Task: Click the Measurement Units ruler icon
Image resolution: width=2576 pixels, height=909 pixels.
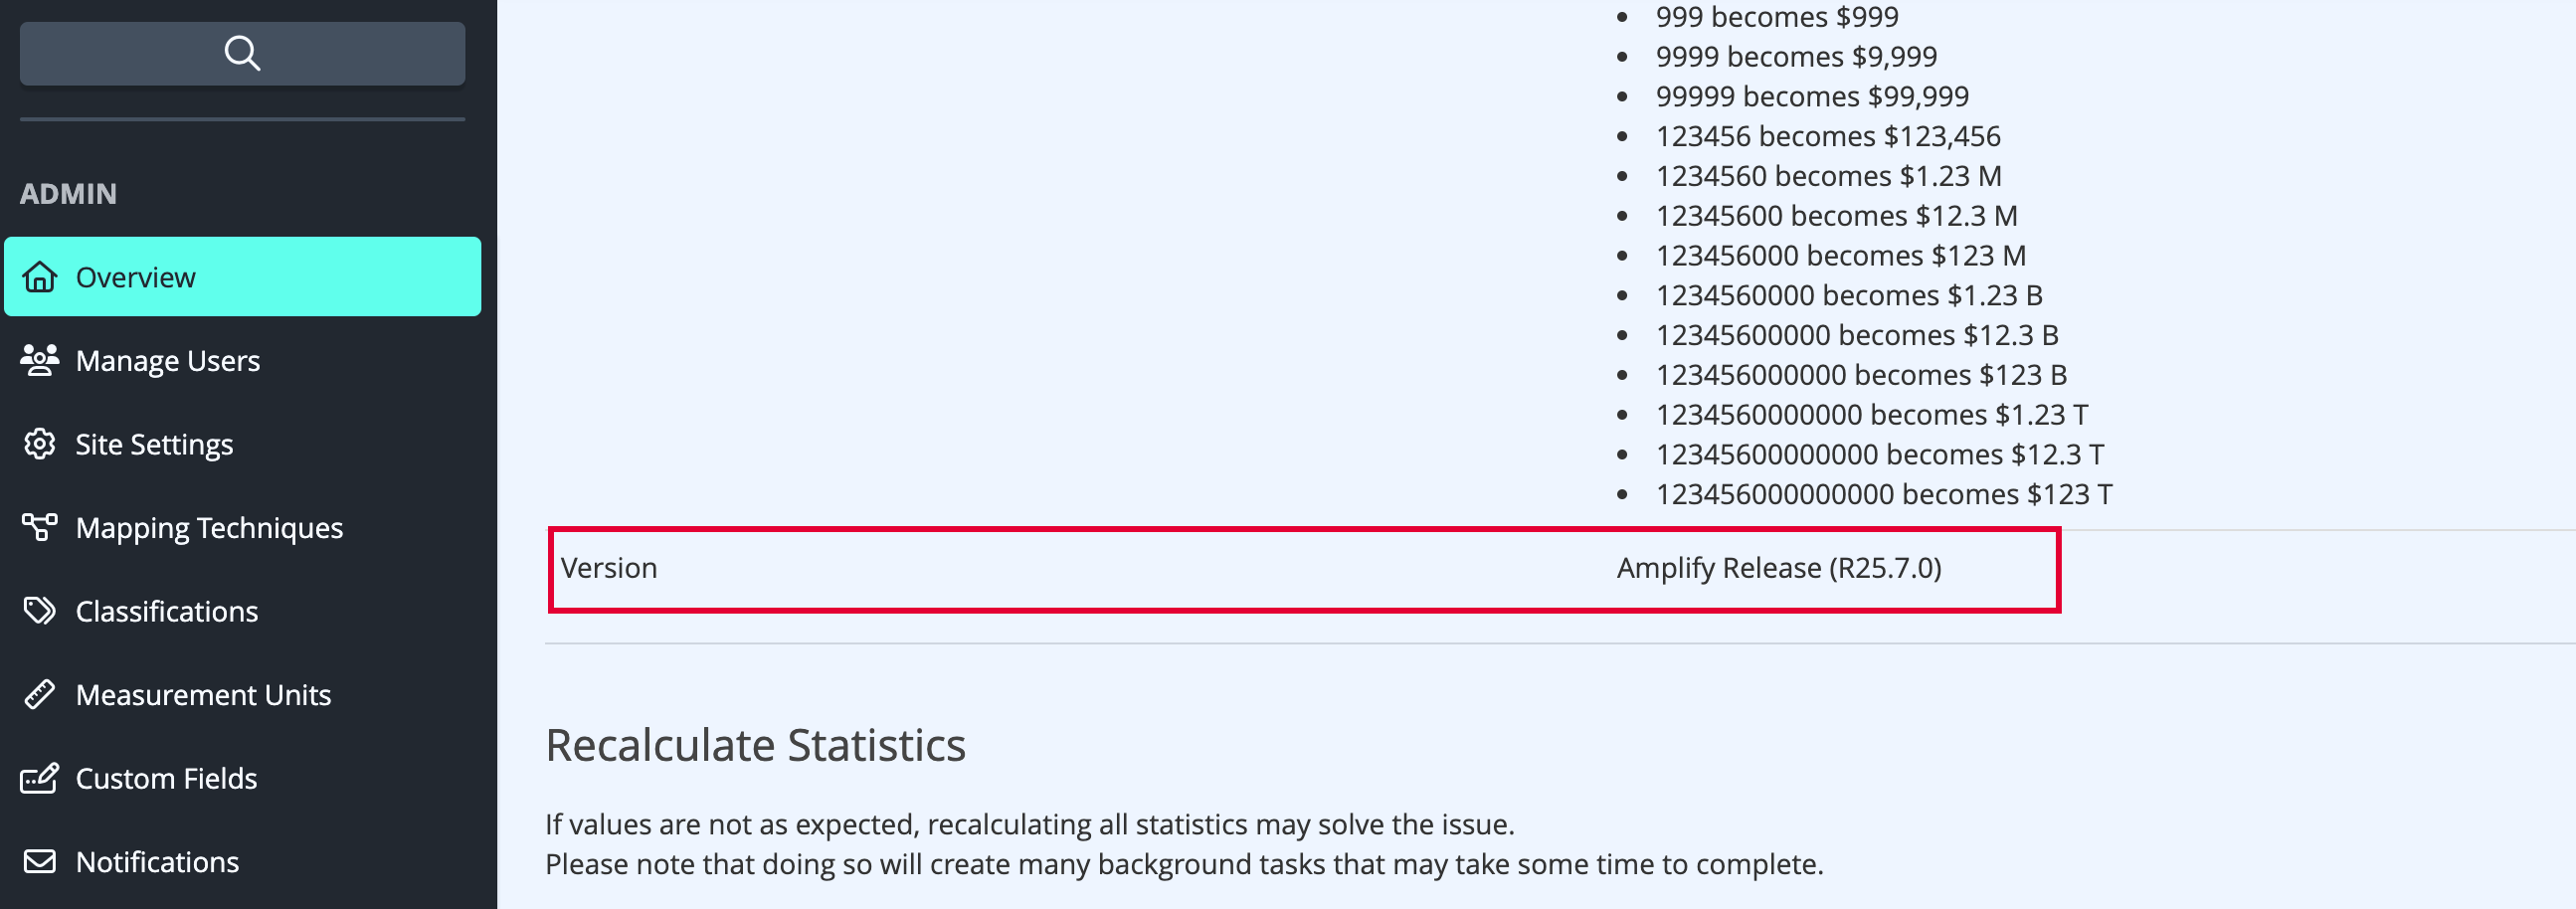Action: (40, 694)
